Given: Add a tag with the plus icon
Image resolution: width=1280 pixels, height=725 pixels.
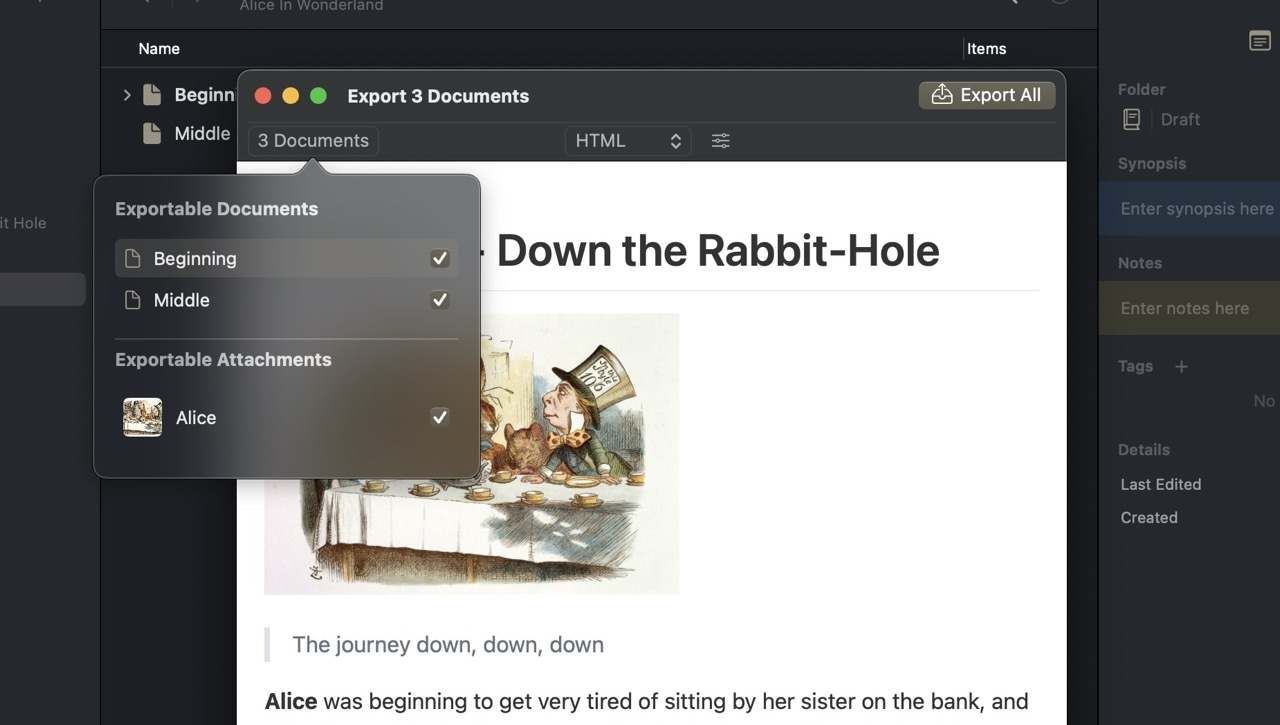Looking at the screenshot, I should (x=1181, y=367).
